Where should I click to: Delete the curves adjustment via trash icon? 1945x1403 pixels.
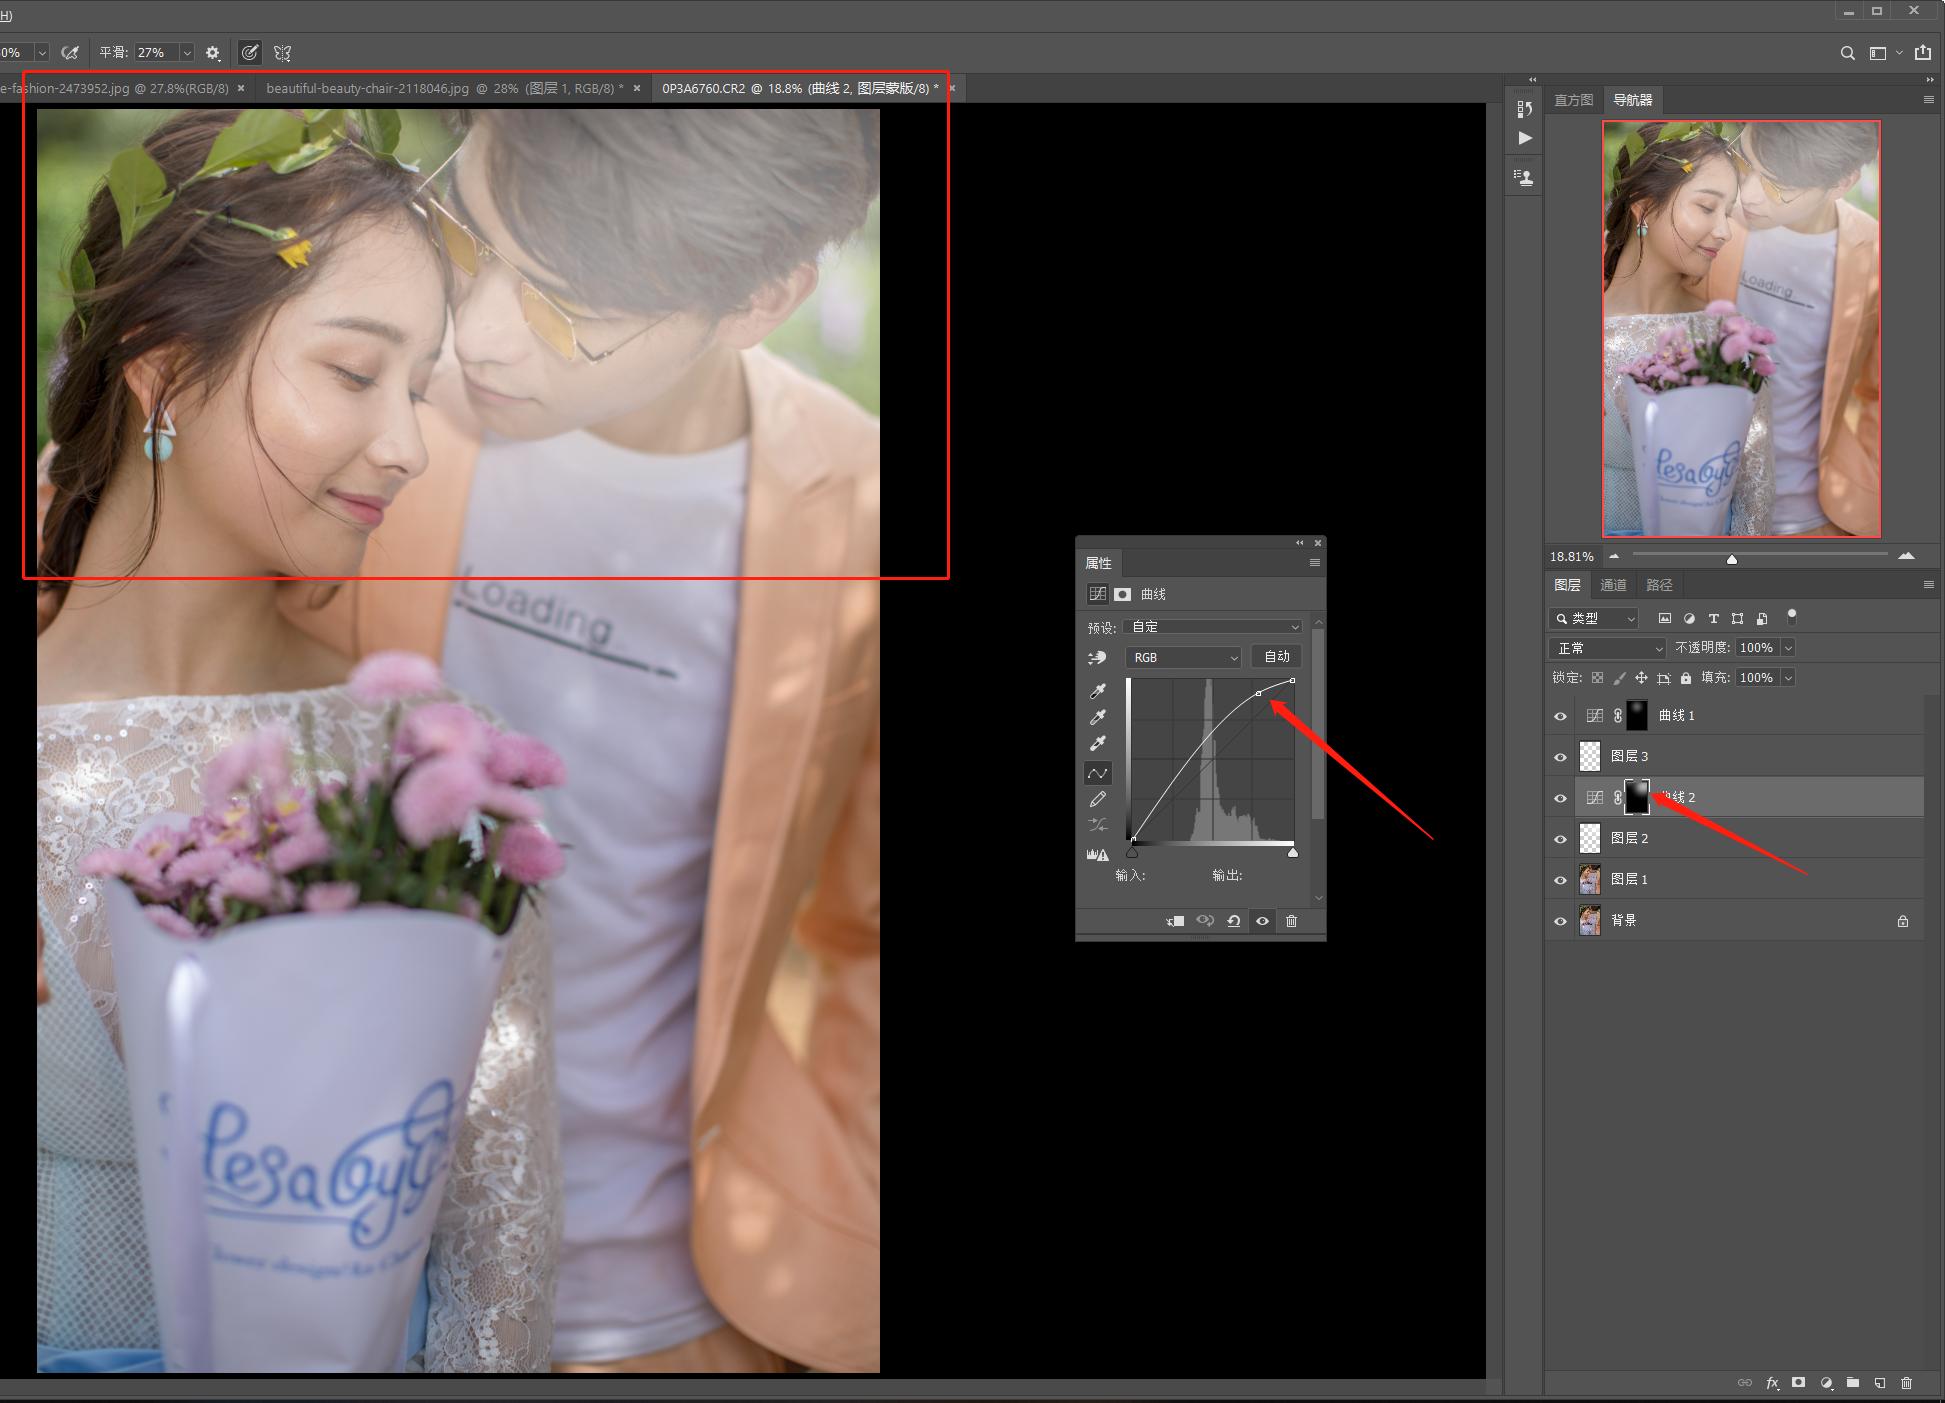coord(1291,921)
